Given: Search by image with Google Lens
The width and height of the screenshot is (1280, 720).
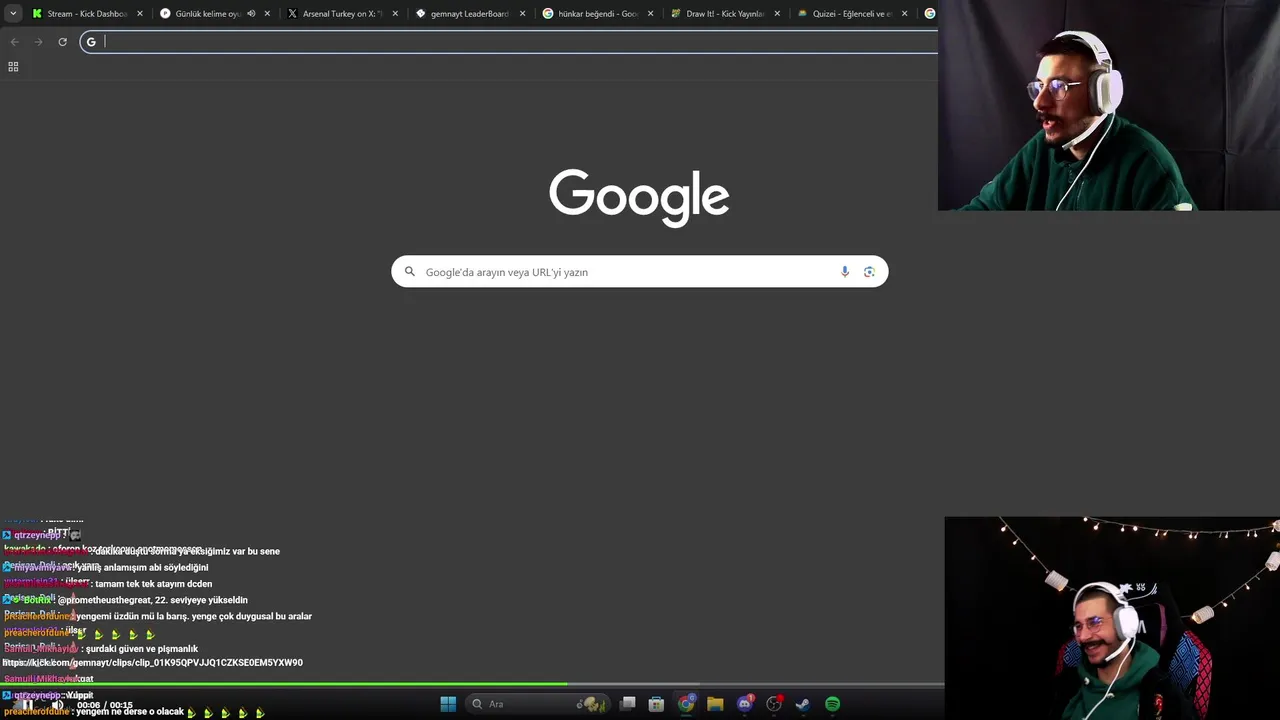Looking at the screenshot, I should click(x=869, y=271).
